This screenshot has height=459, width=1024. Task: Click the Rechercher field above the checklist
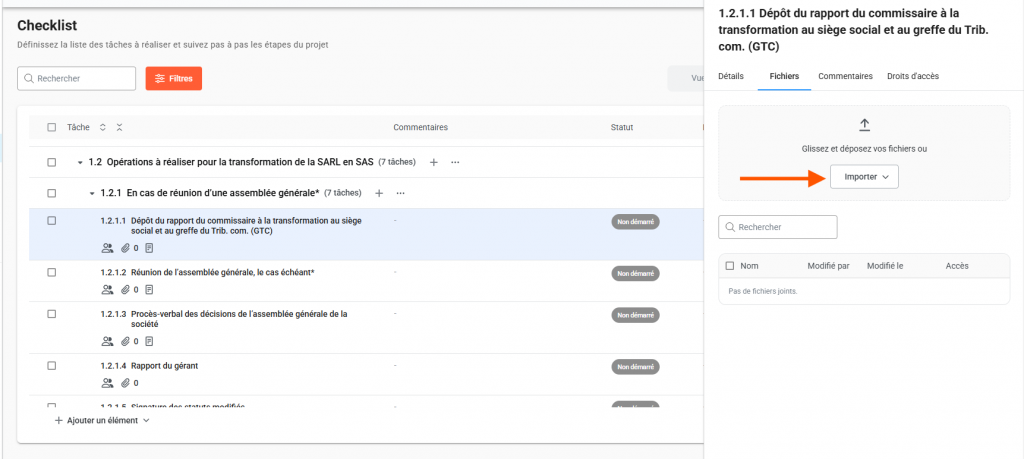[x=77, y=78]
